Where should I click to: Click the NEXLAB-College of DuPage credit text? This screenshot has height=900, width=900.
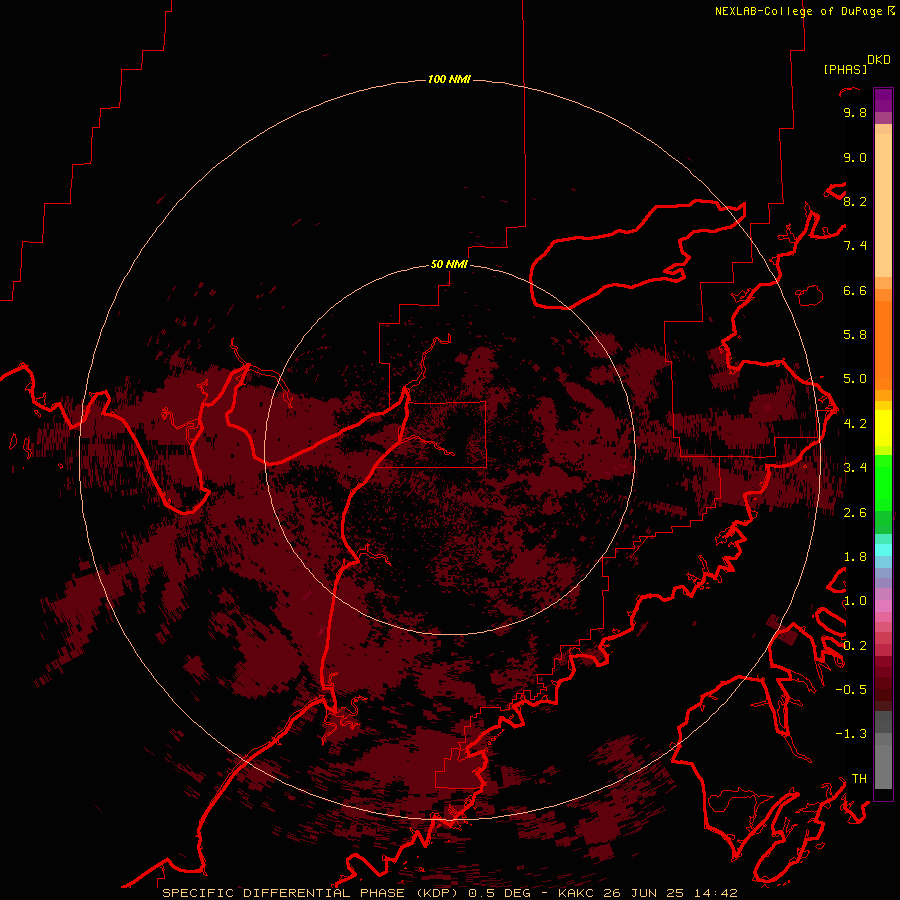point(800,11)
